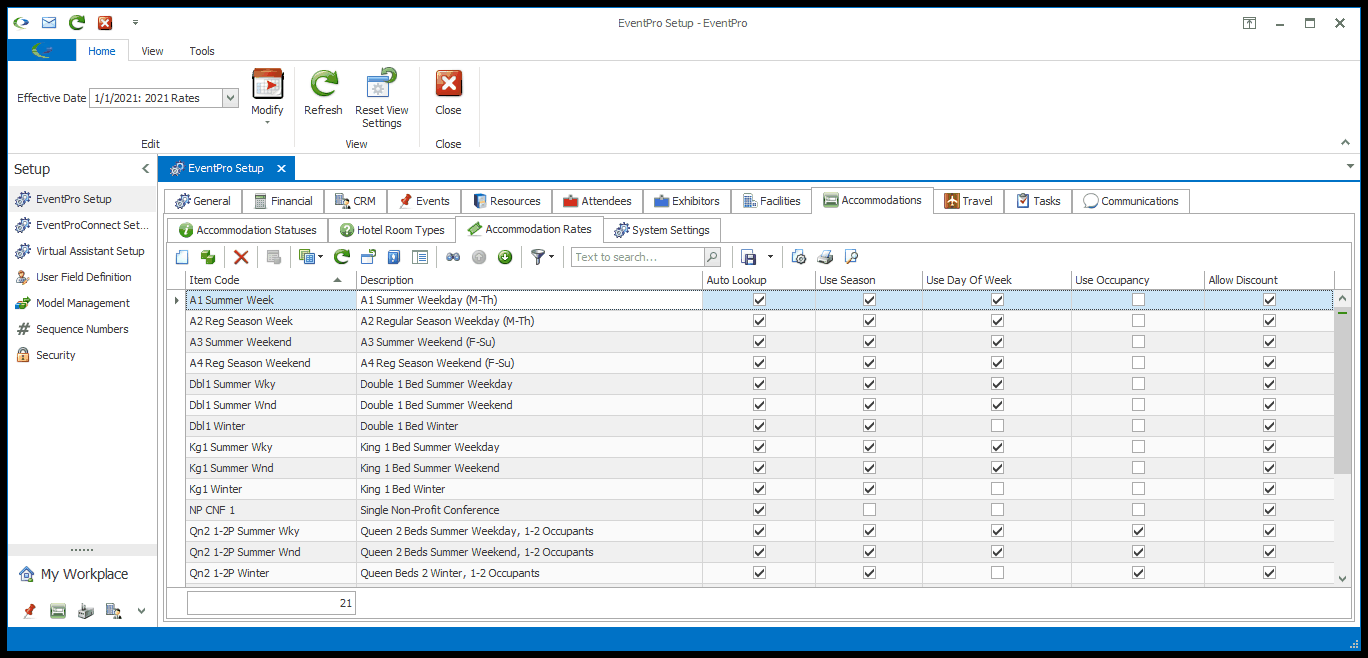The width and height of the screenshot is (1368, 658).
Task: Expand bottom navigation overflow chevron
Action: coord(141,611)
